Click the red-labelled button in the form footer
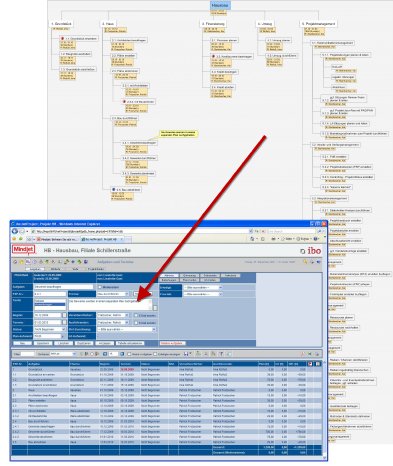Image resolution: width=393 pixels, height=466 pixels. click(172, 343)
